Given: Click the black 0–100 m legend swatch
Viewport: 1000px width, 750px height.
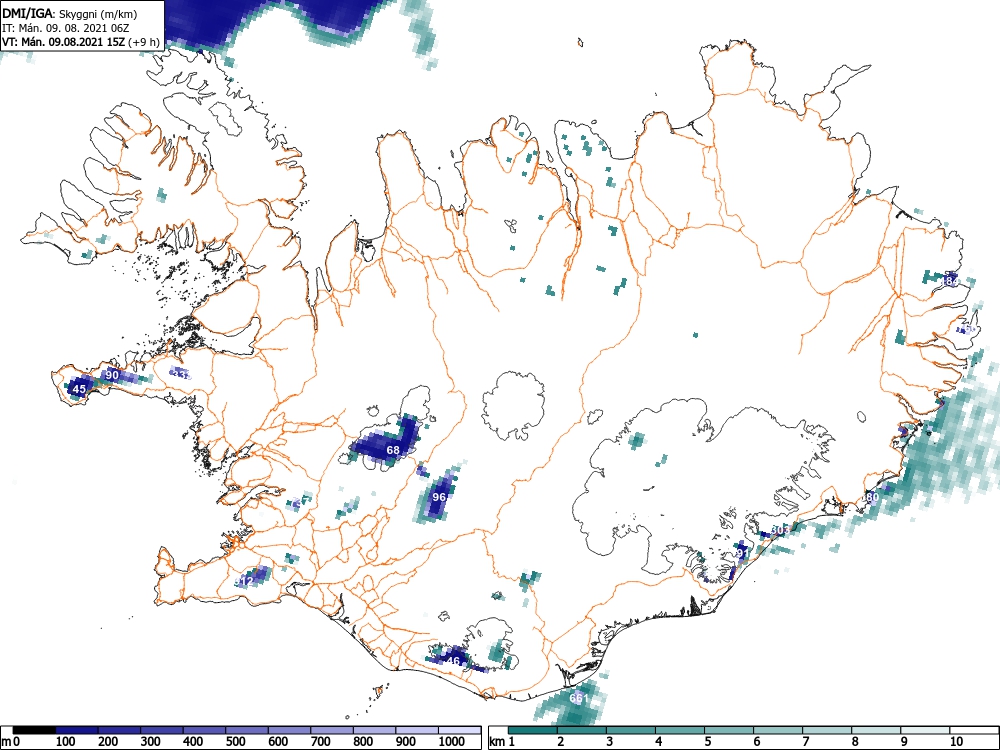Looking at the screenshot, I should (x=34, y=730).
